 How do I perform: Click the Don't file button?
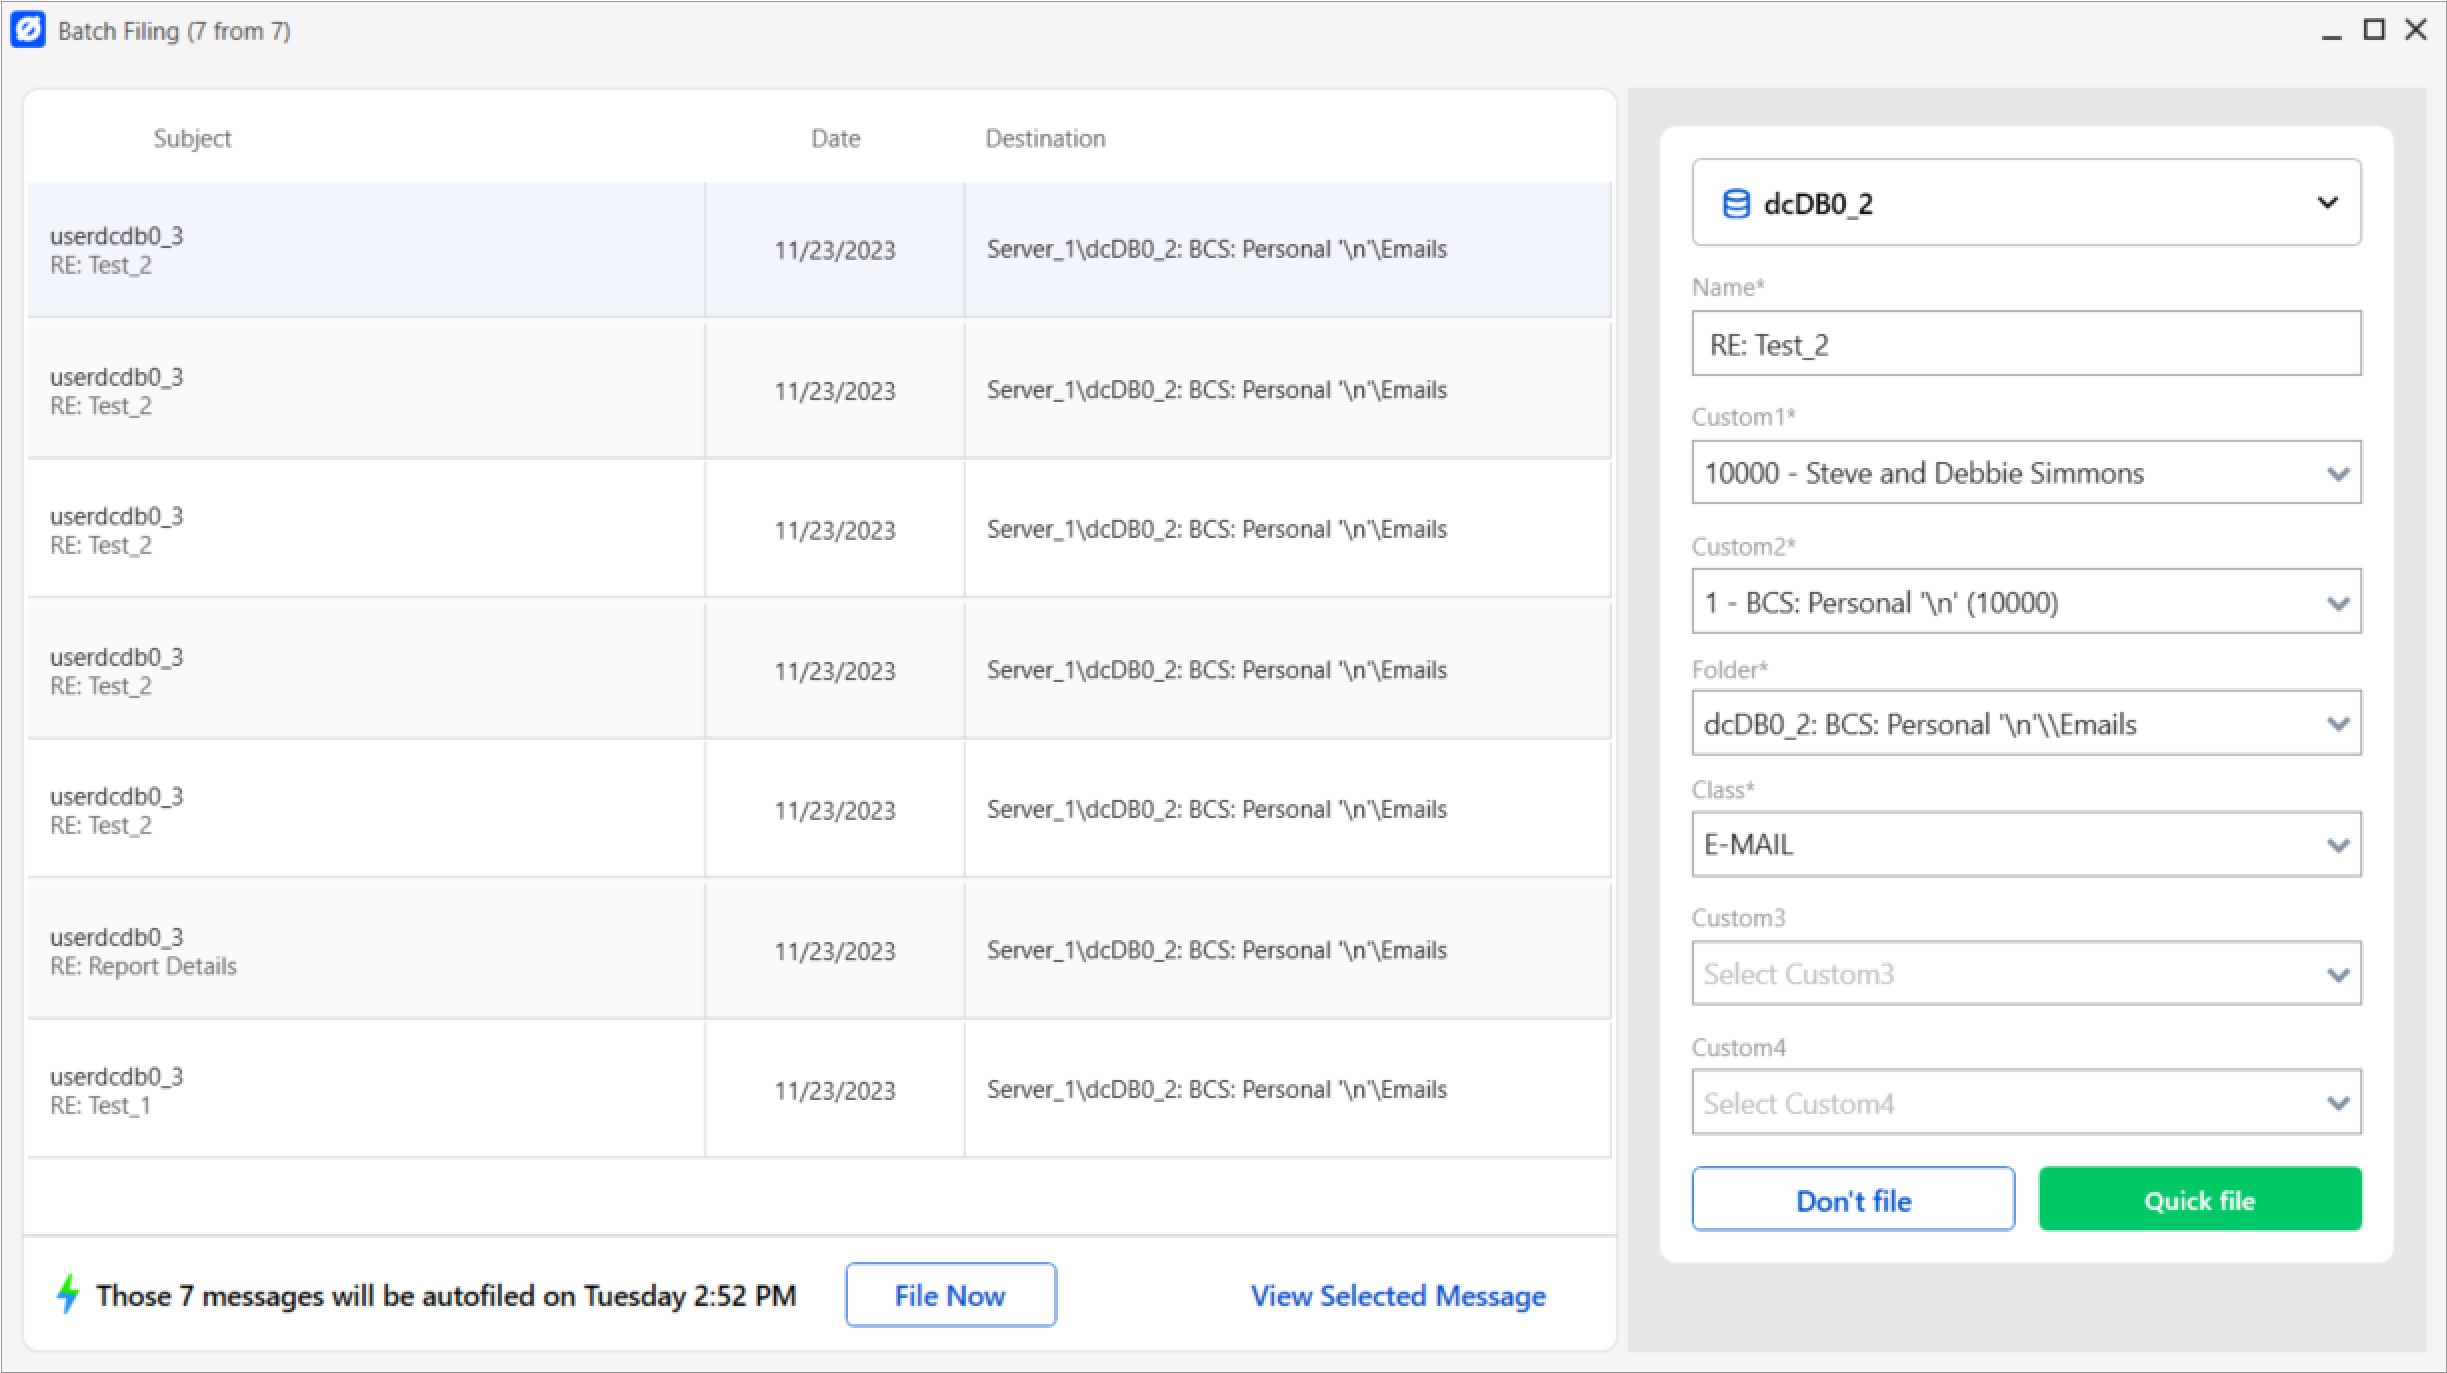[x=1852, y=1199]
